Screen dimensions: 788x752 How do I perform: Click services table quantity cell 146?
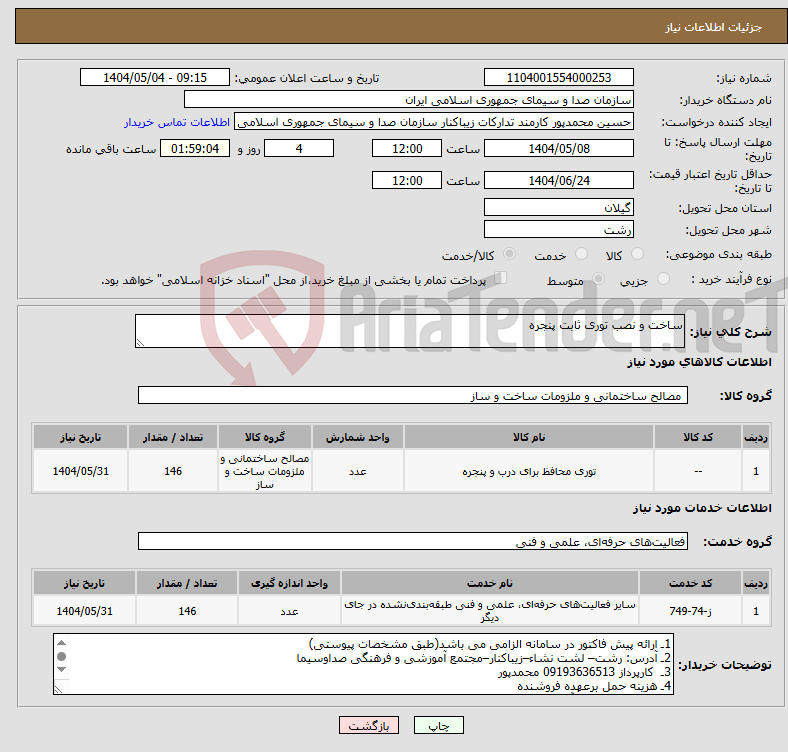click(187, 611)
